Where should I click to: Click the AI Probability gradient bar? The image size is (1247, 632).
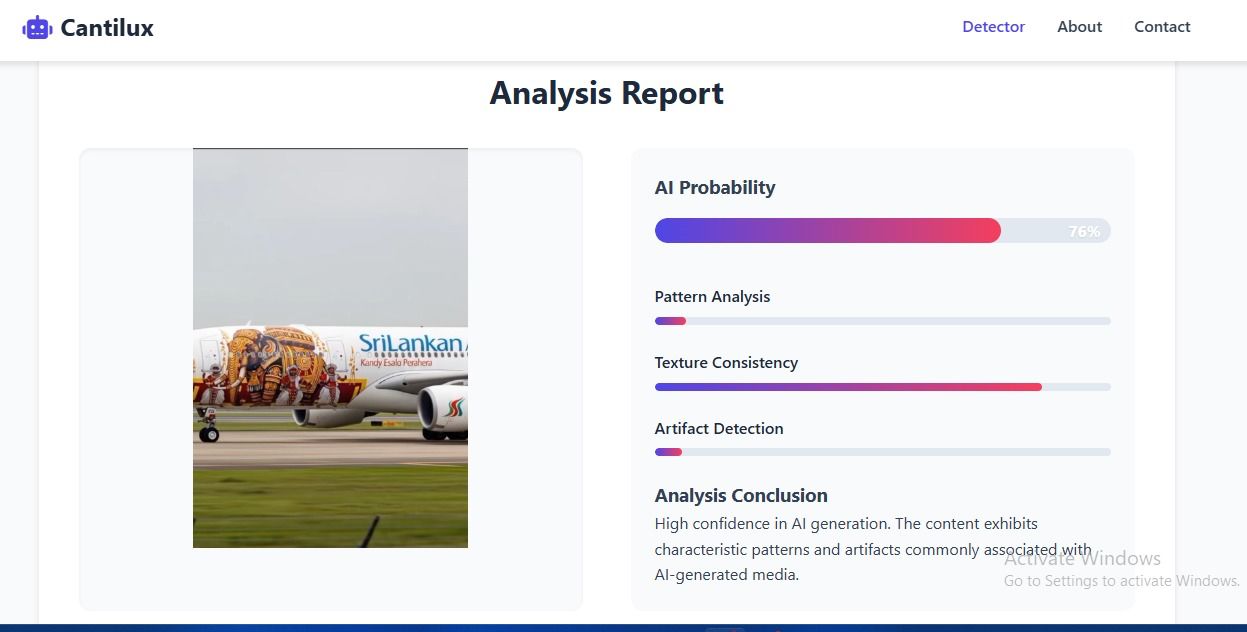pos(882,231)
